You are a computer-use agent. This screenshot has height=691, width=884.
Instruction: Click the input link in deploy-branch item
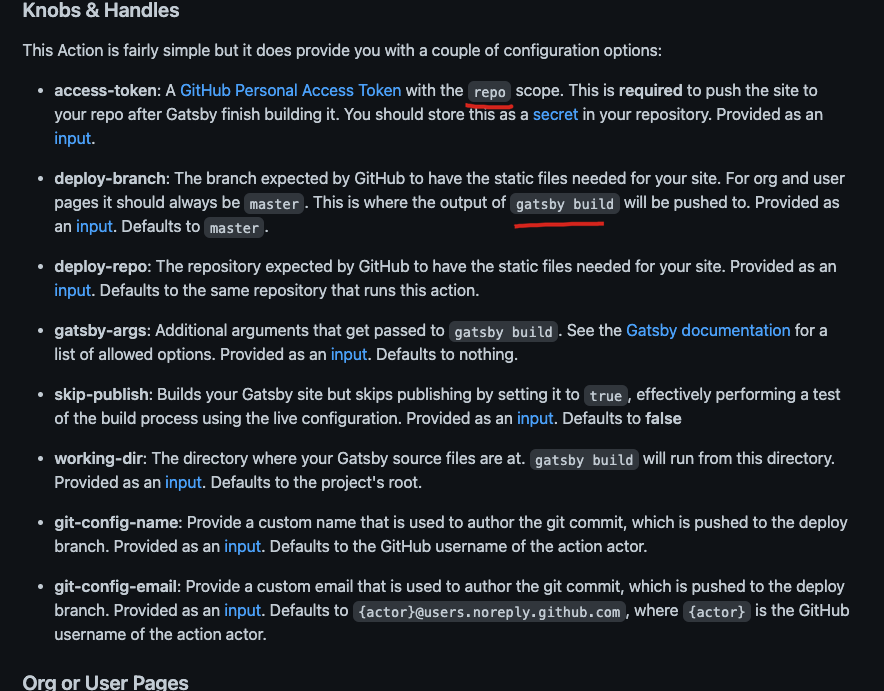(x=94, y=227)
